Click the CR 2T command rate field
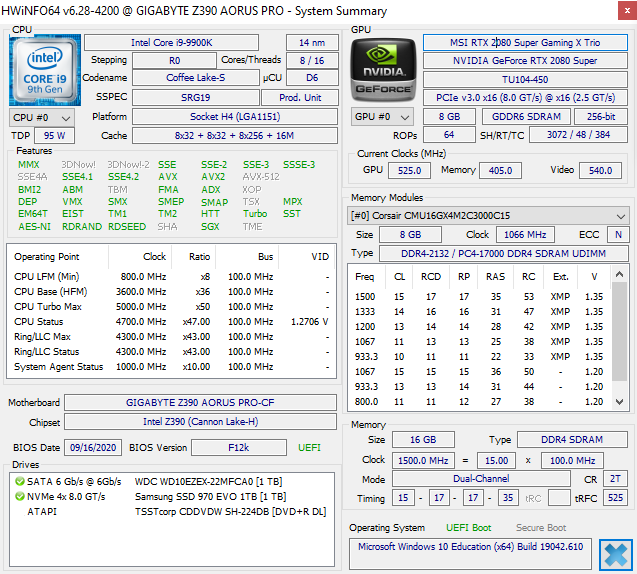 coord(615,479)
